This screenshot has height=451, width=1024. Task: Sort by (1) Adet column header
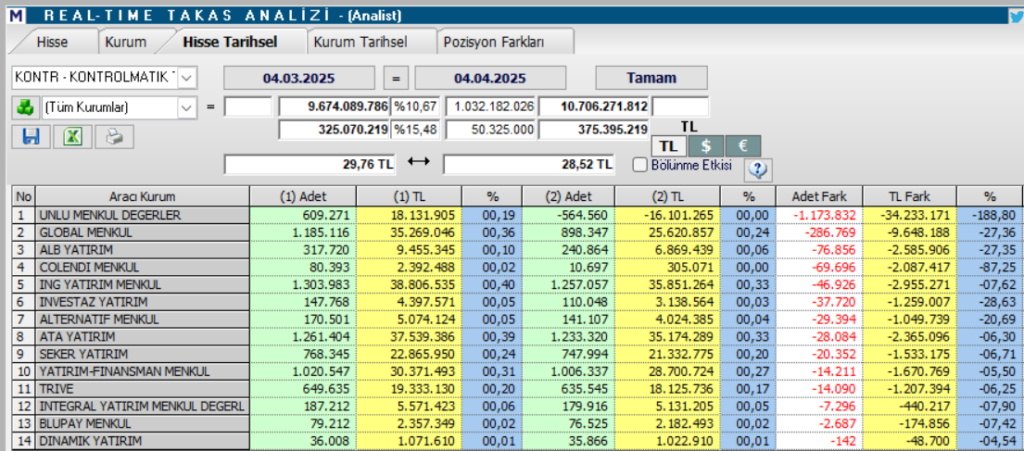pyautogui.click(x=303, y=196)
